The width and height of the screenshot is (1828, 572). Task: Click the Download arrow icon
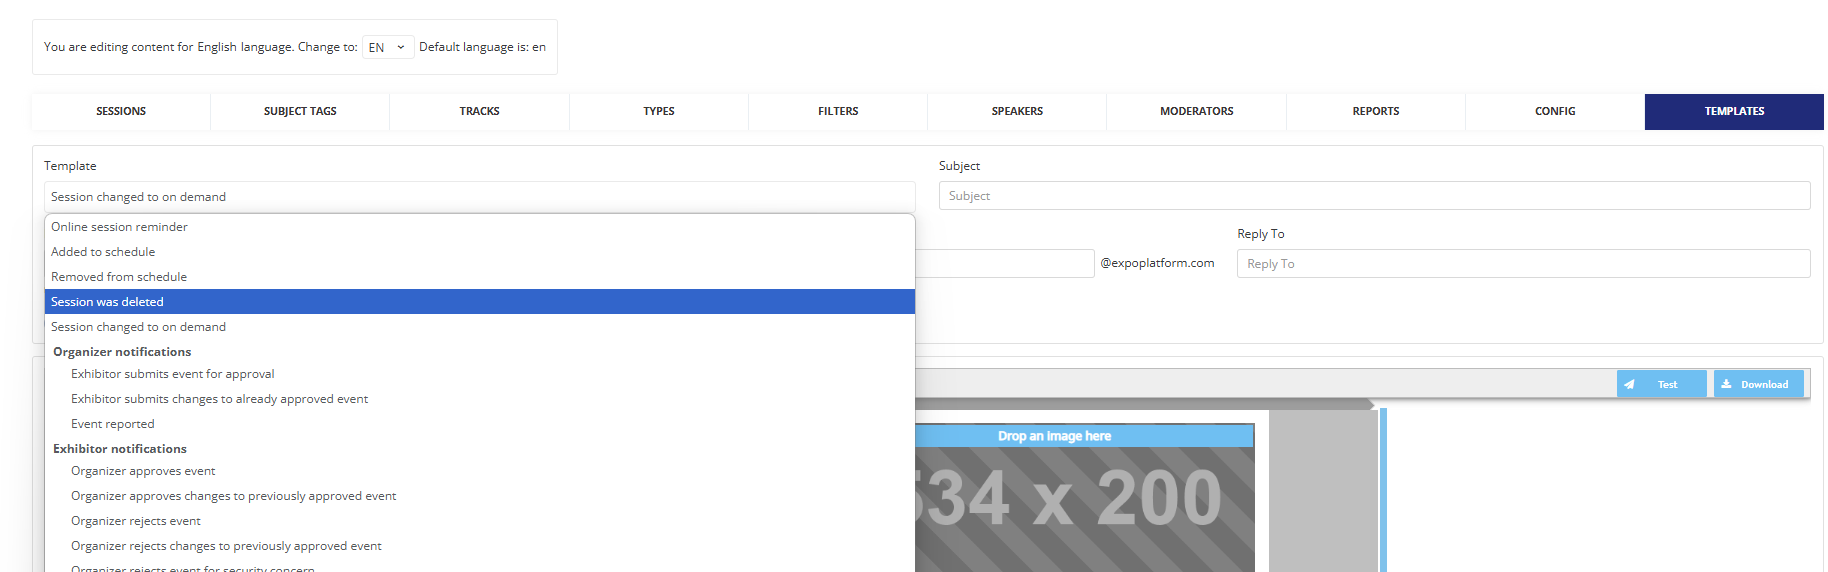click(1726, 384)
